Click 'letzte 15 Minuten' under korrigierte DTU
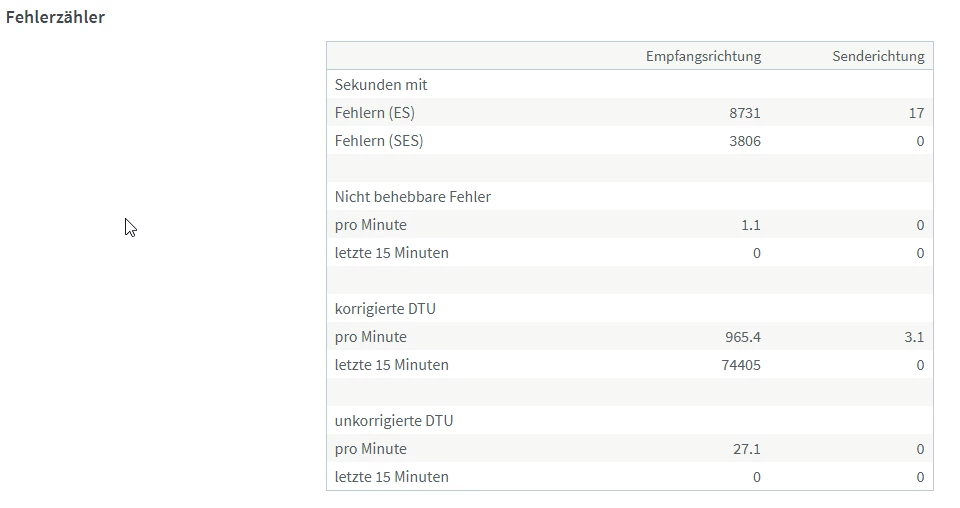This screenshot has height=508, width=960. click(392, 365)
